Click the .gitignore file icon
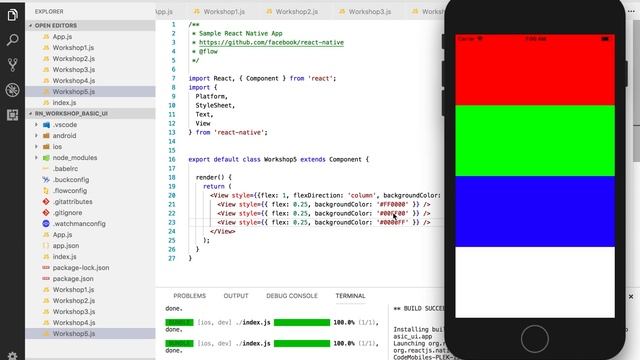This screenshot has width=640, height=360. tap(46, 213)
